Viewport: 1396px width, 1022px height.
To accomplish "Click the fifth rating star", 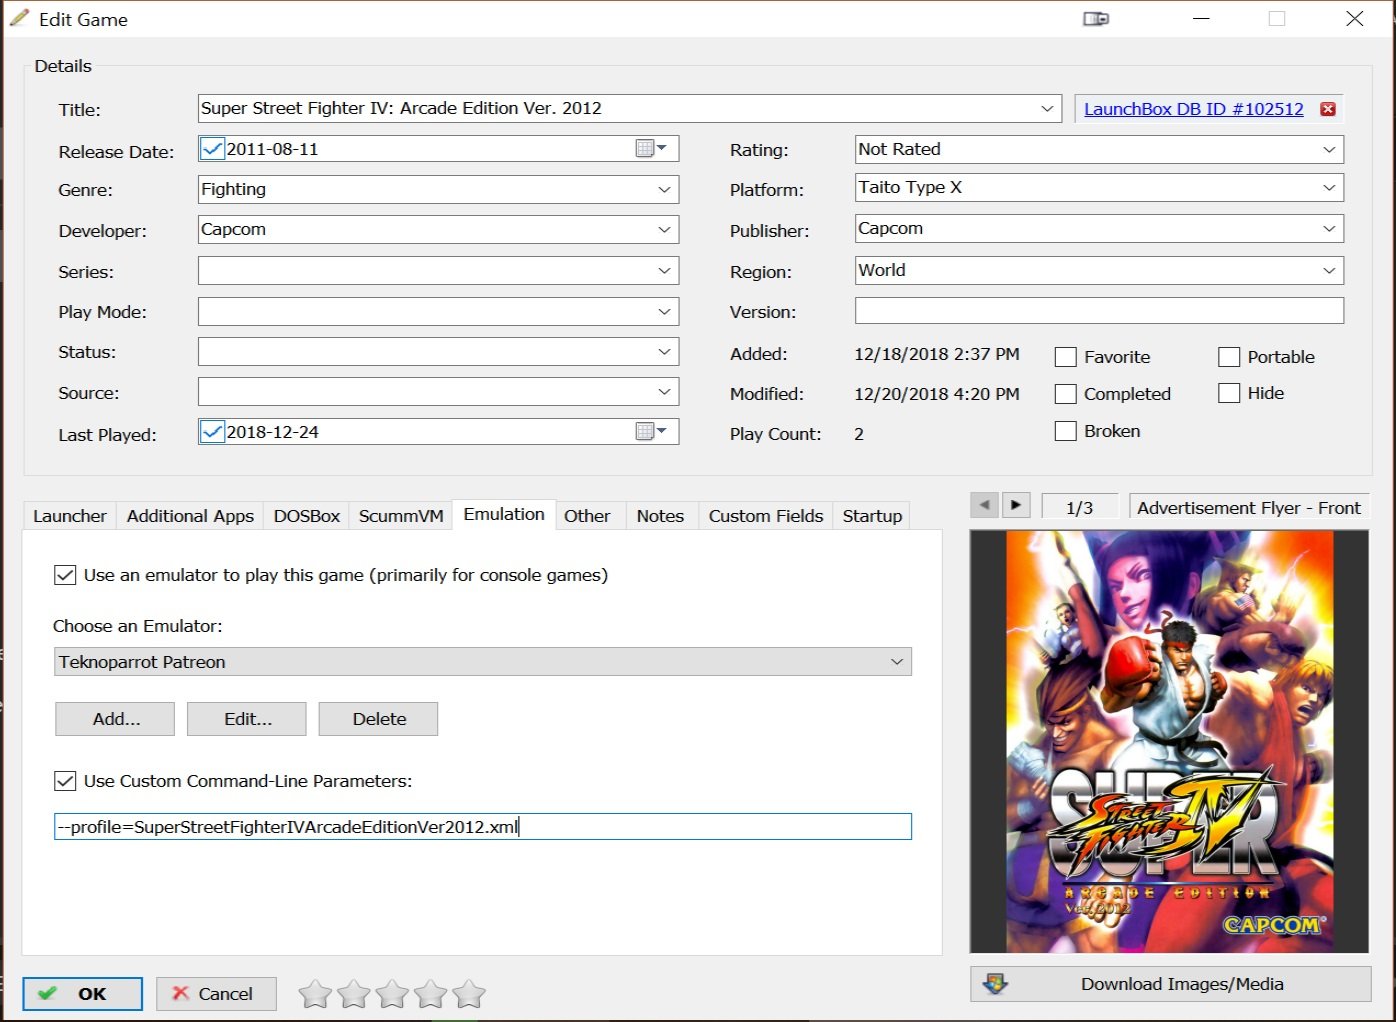I will [x=469, y=994].
